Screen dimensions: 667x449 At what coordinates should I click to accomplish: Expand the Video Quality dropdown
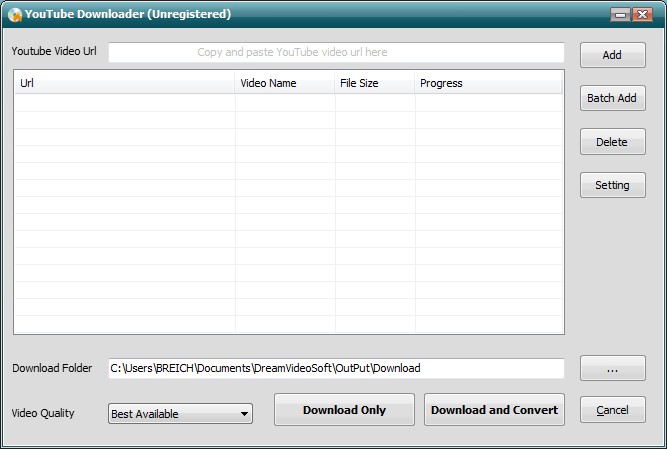pos(180,414)
